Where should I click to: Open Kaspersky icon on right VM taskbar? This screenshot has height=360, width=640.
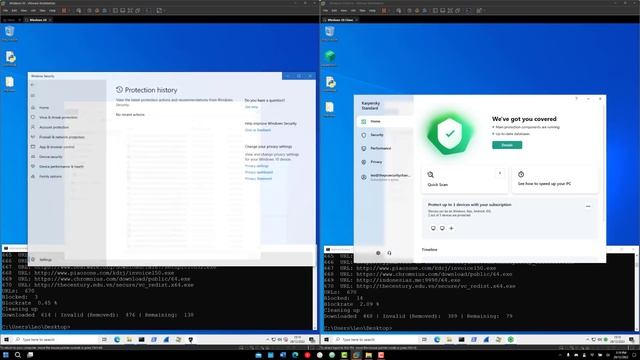[511, 340]
